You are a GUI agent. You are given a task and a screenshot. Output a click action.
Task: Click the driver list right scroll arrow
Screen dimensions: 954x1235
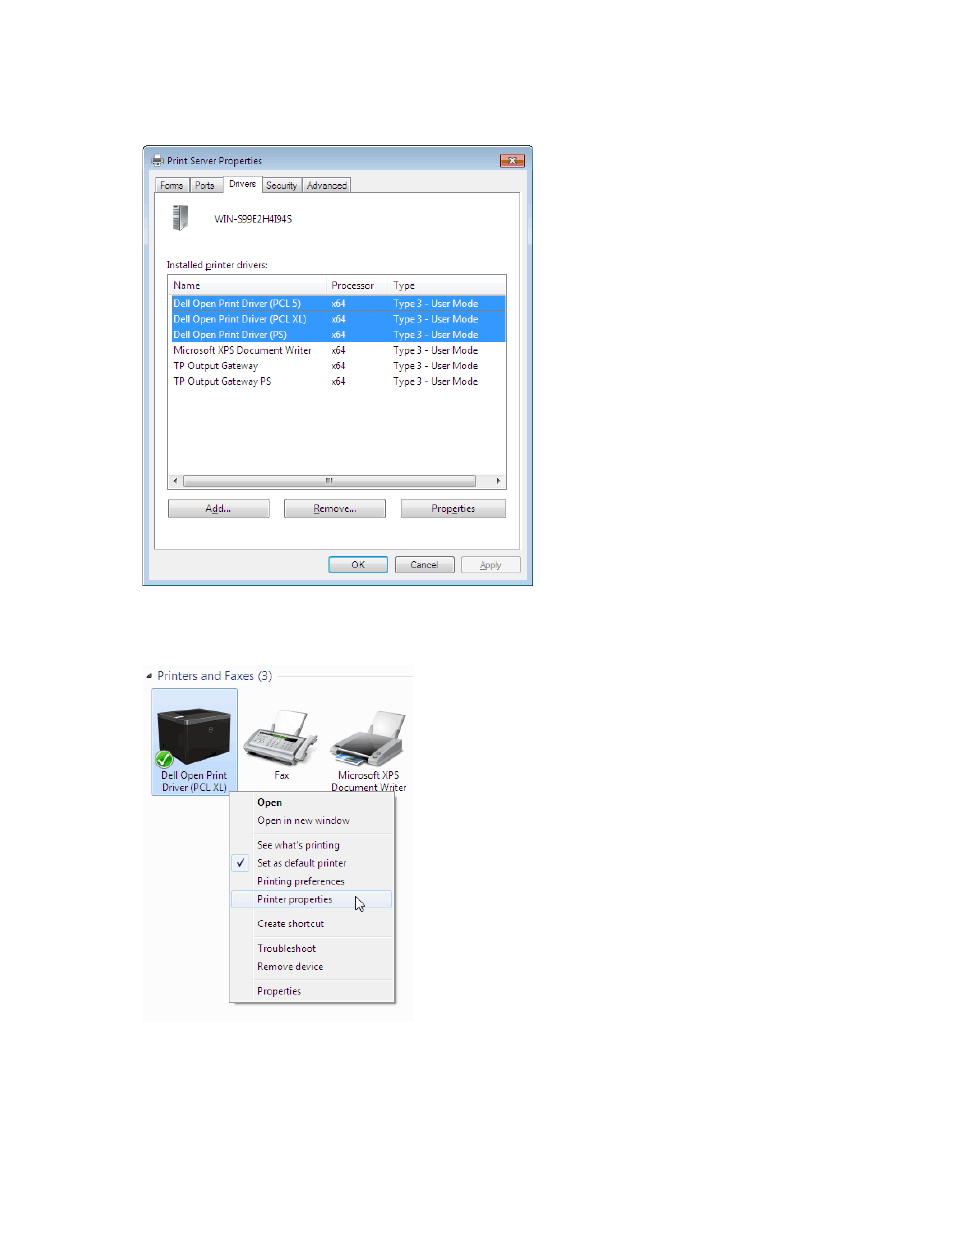coord(498,481)
